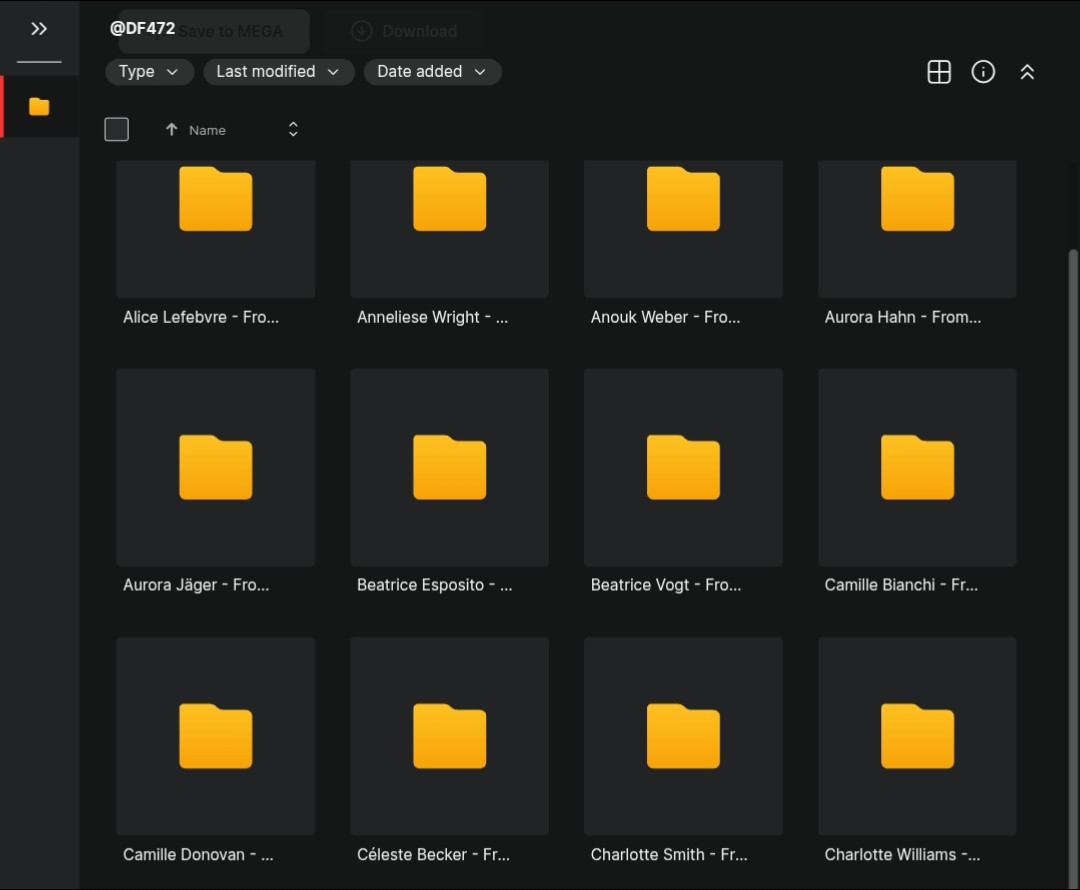Open the Type filter dropdown
This screenshot has height=890, width=1080.
(x=149, y=72)
